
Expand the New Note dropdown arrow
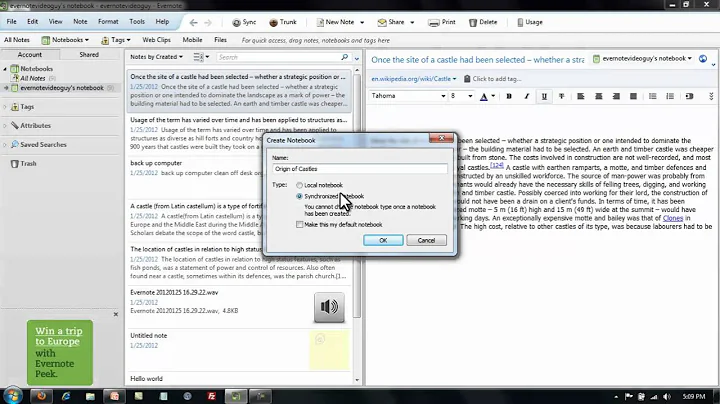362,22
